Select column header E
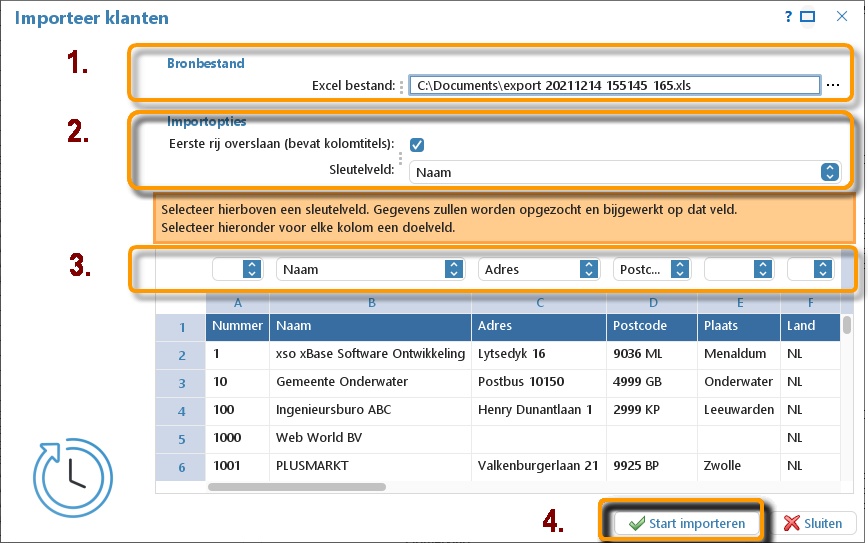 [x=739, y=303]
